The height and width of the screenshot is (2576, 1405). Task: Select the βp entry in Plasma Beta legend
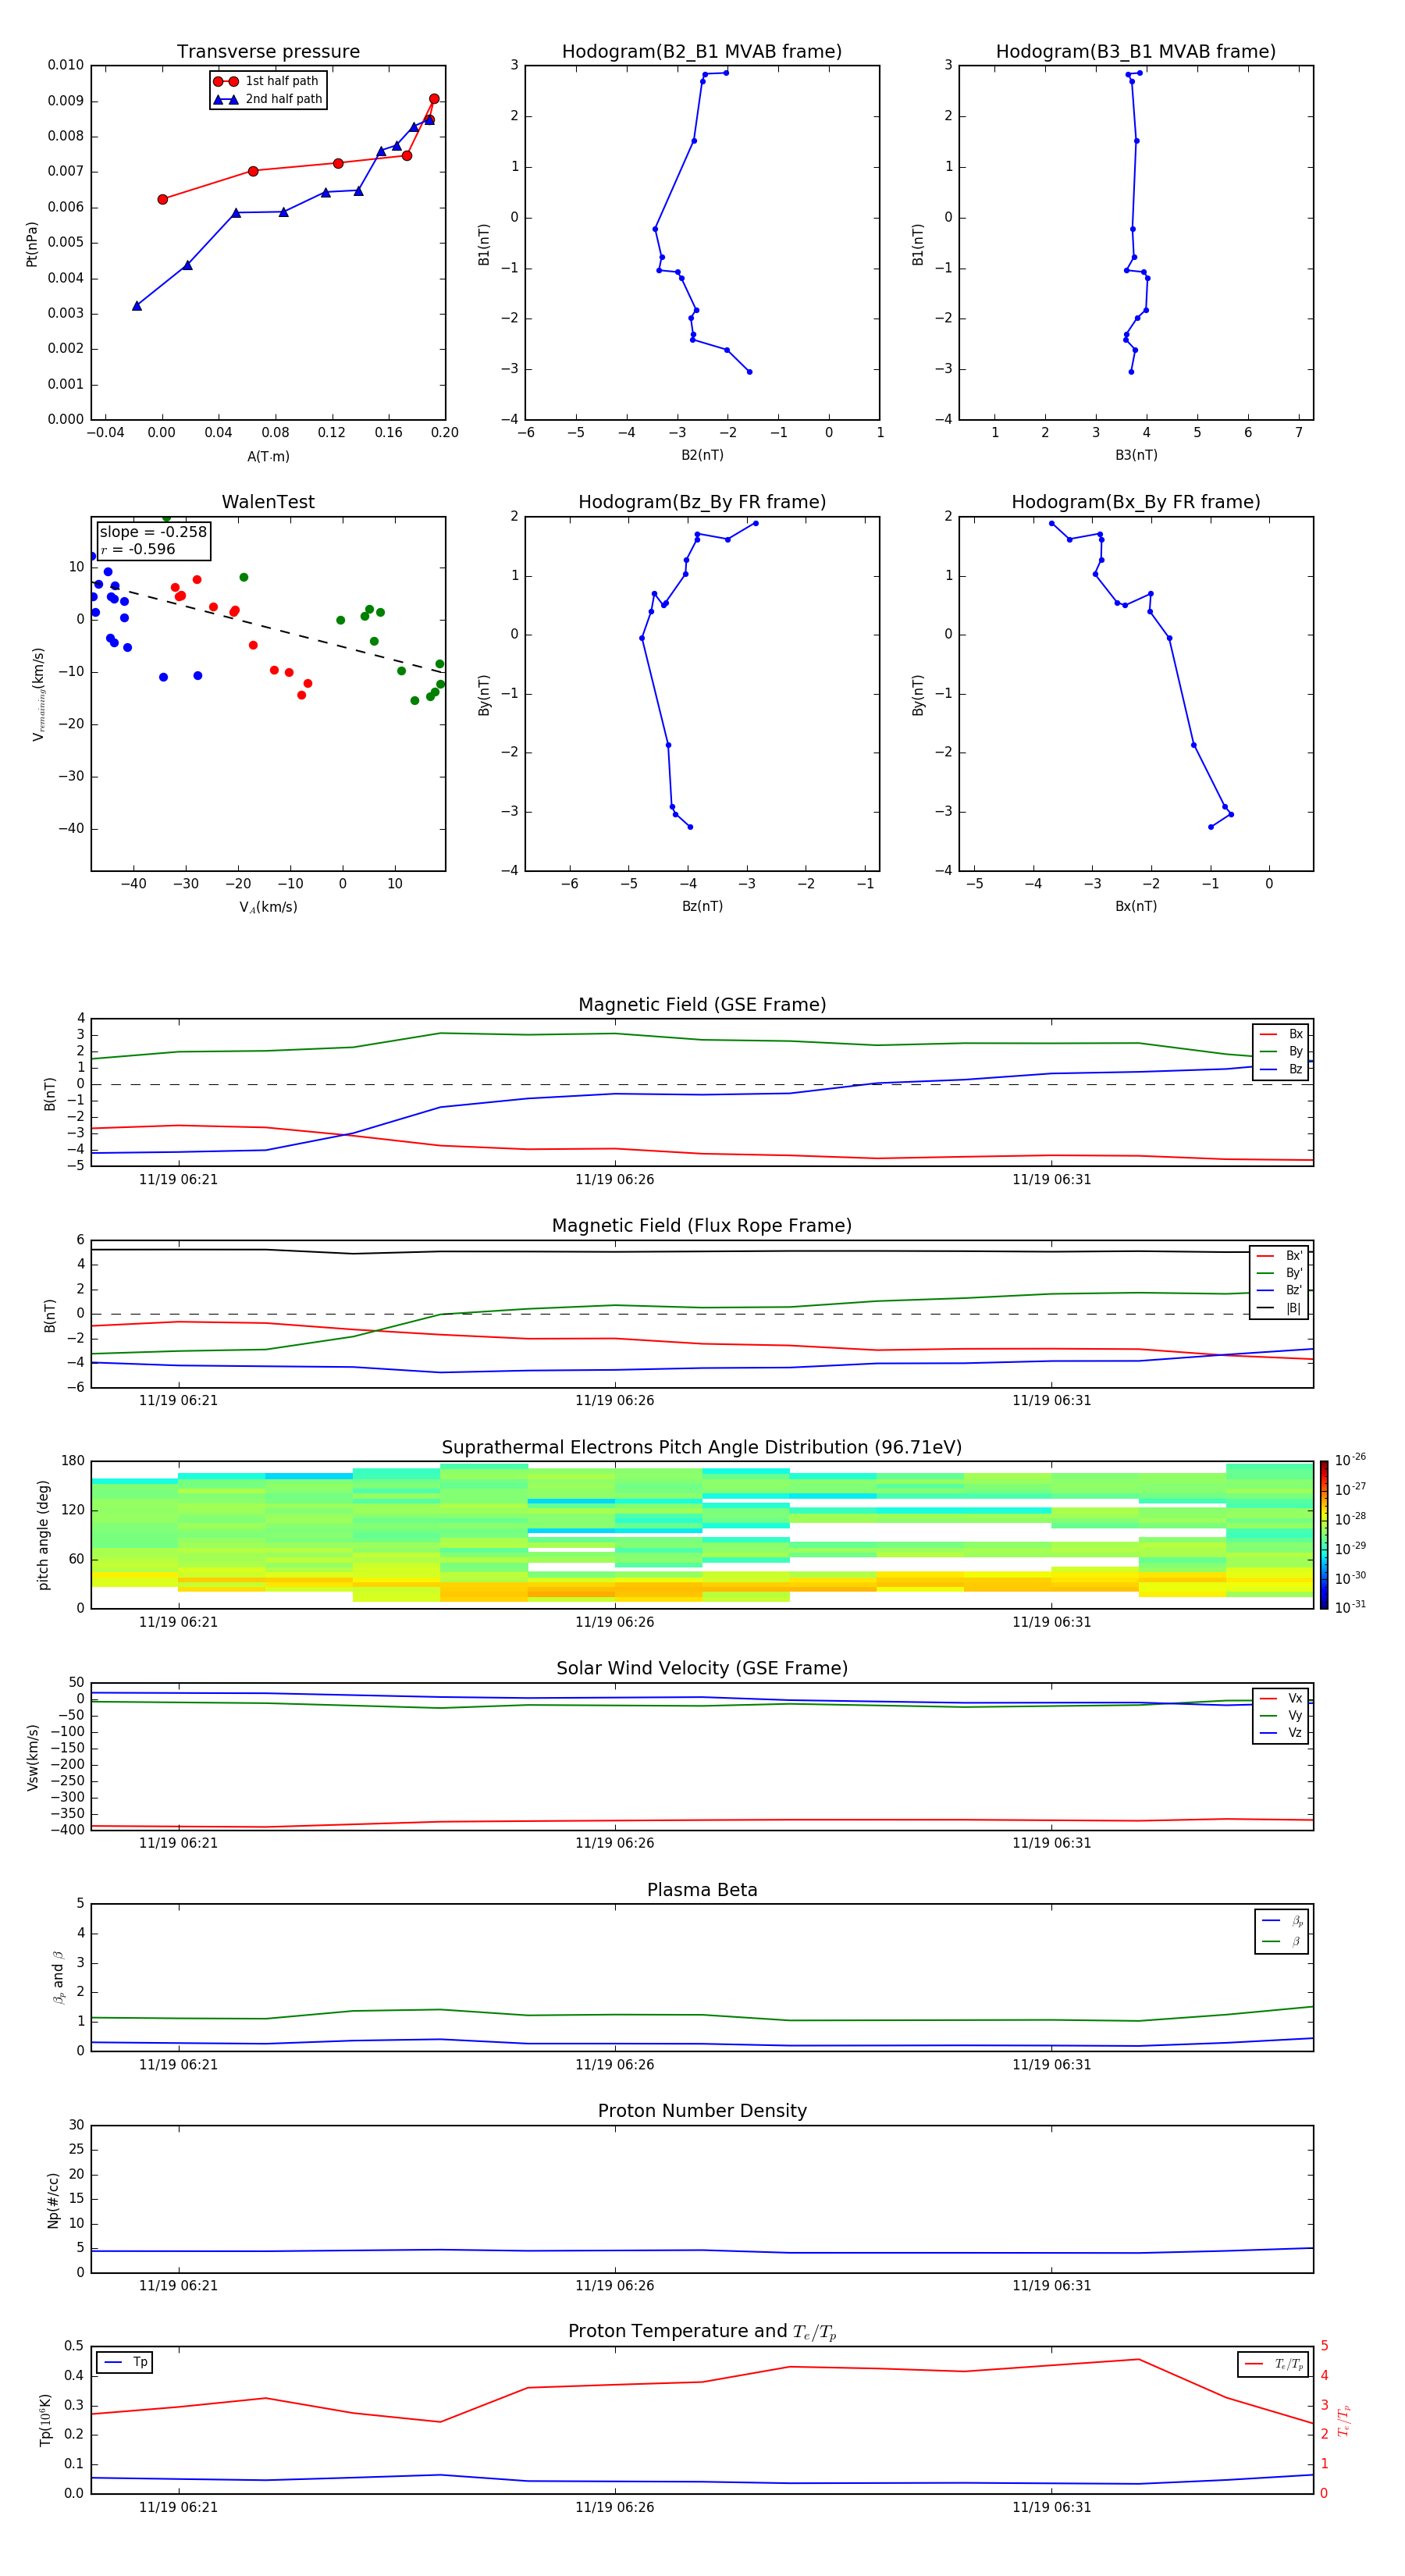(1282, 1921)
